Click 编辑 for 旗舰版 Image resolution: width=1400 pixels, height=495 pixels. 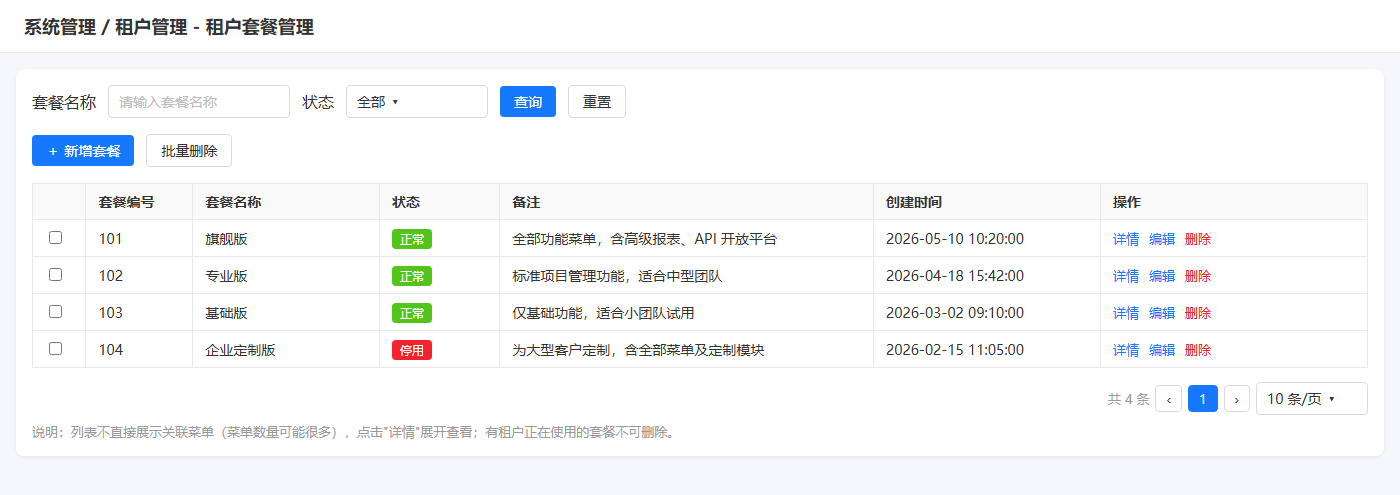click(1162, 239)
